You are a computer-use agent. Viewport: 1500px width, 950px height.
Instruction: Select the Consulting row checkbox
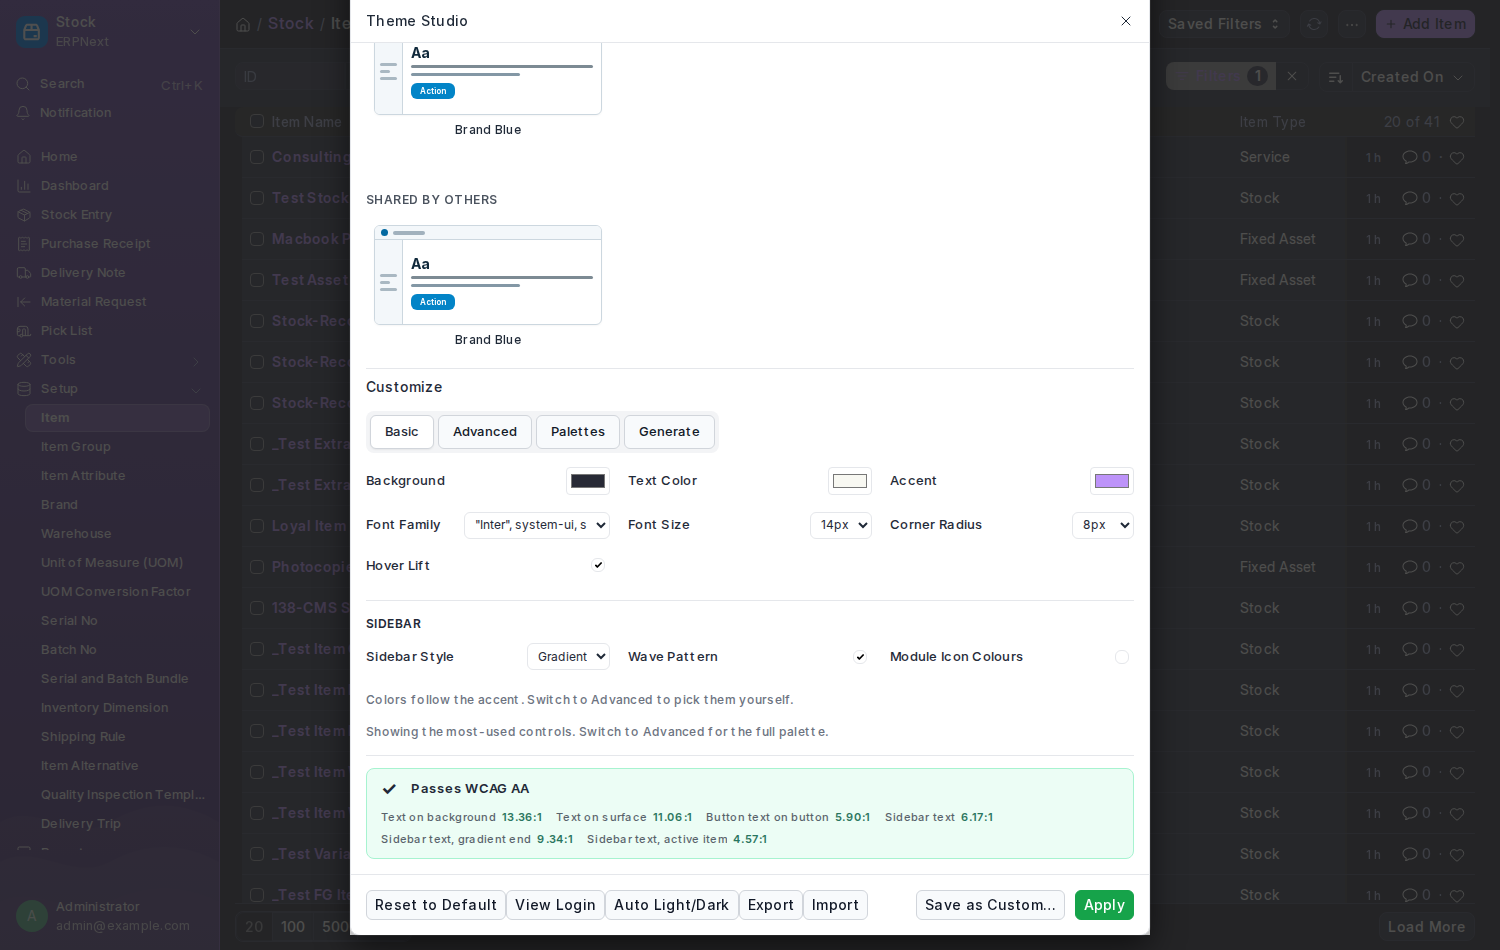[257, 157]
